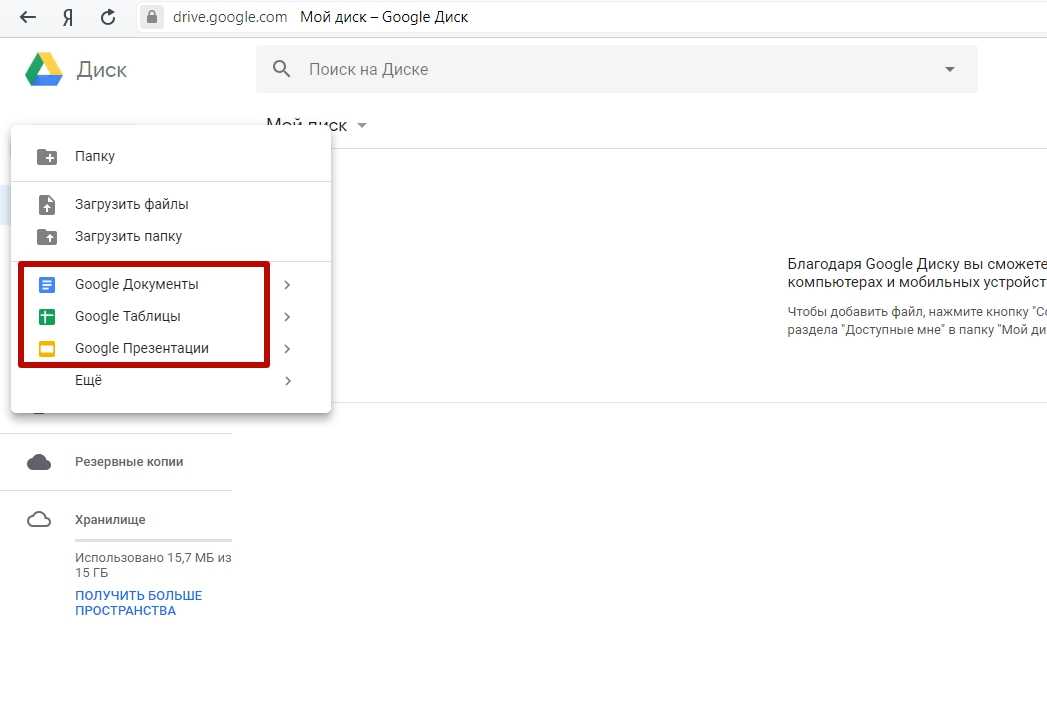Reload the page with refresh button

coord(108,17)
